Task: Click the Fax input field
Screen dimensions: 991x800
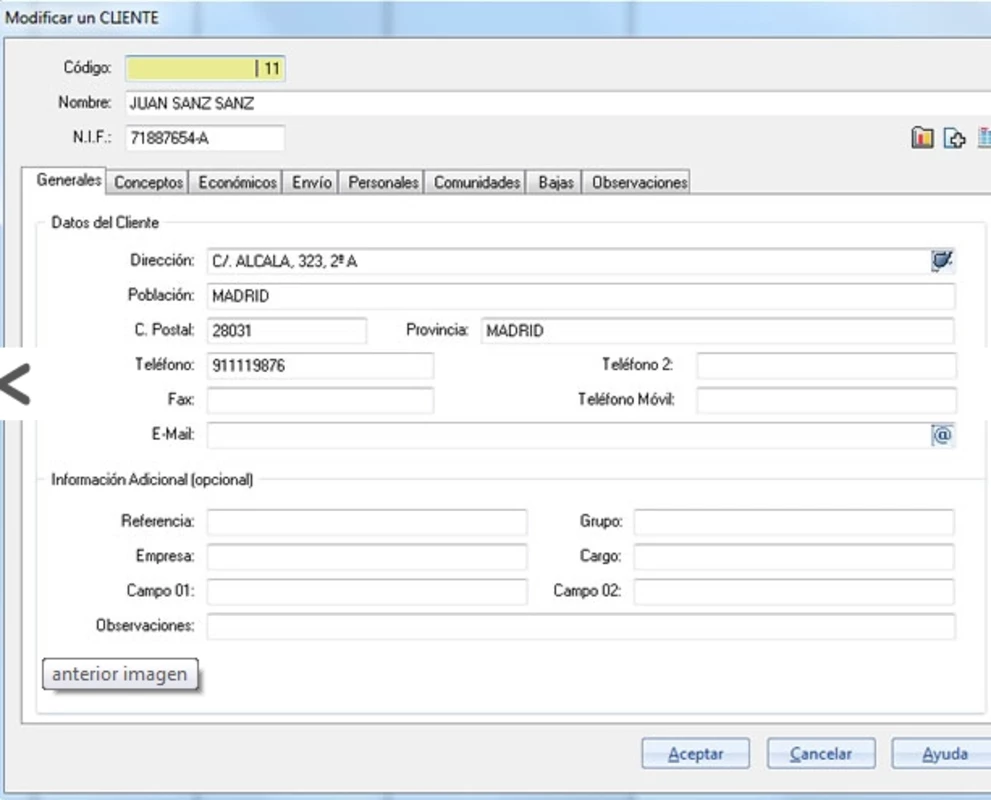Action: click(x=320, y=400)
